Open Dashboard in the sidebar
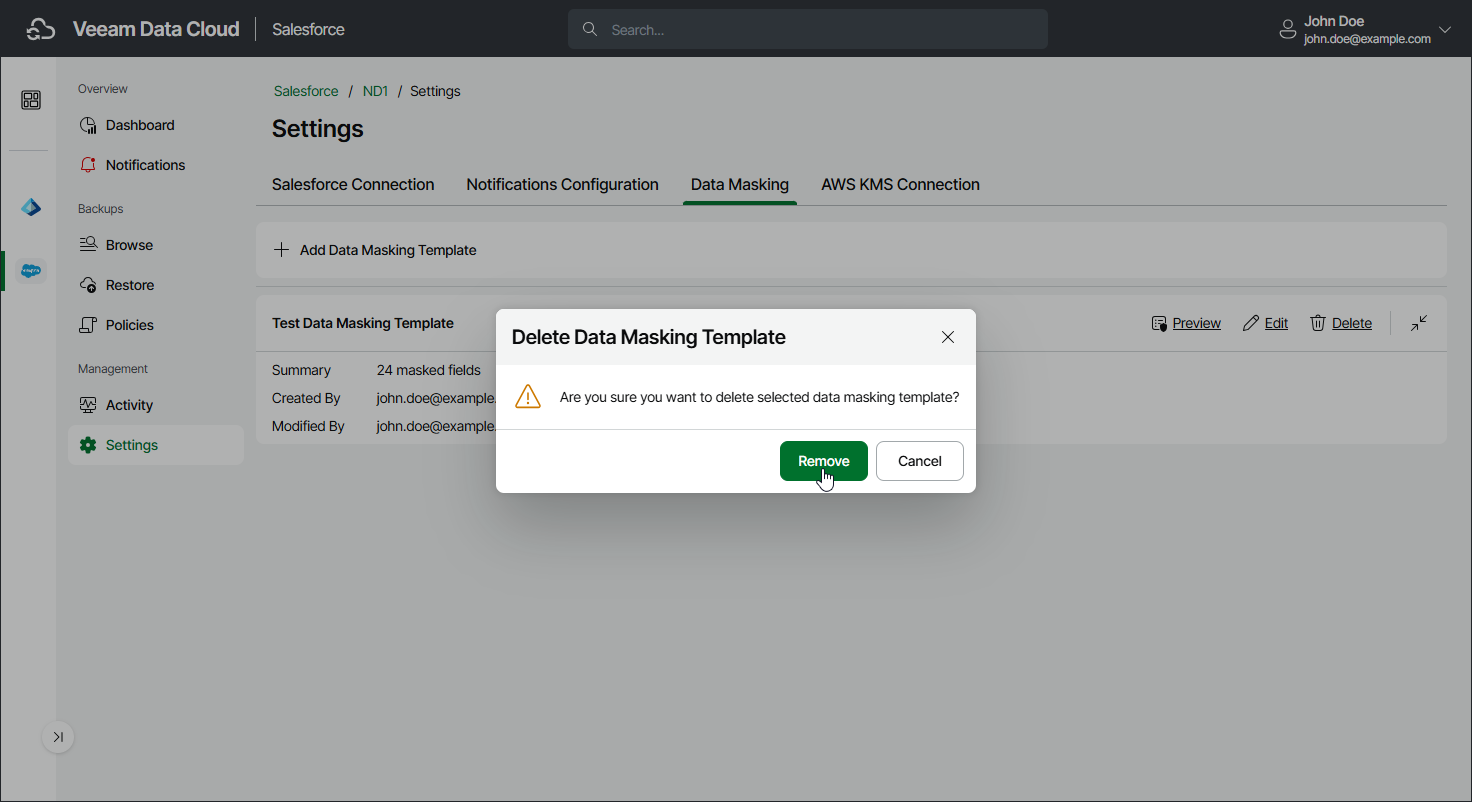Image resolution: width=1472 pixels, height=802 pixels. click(156, 125)
